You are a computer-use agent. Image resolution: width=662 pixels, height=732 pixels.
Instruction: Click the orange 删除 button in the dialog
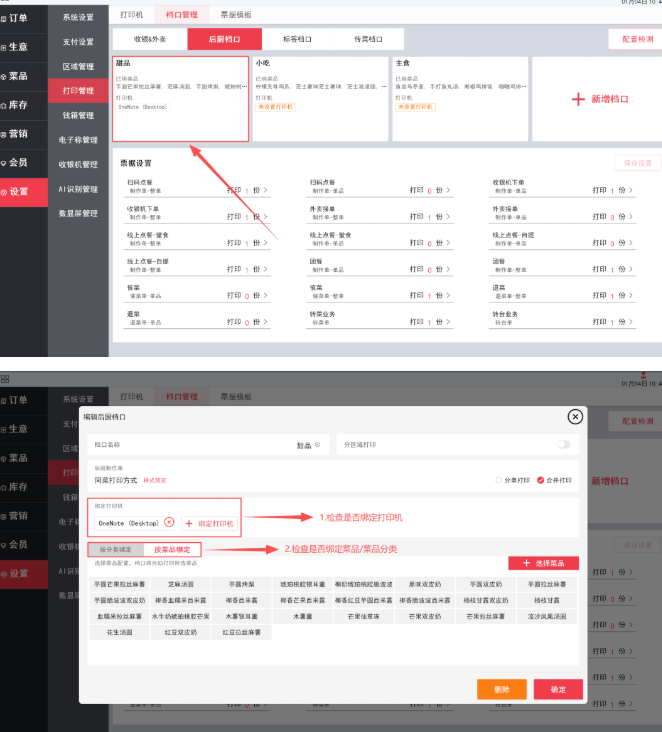point(502,689)
